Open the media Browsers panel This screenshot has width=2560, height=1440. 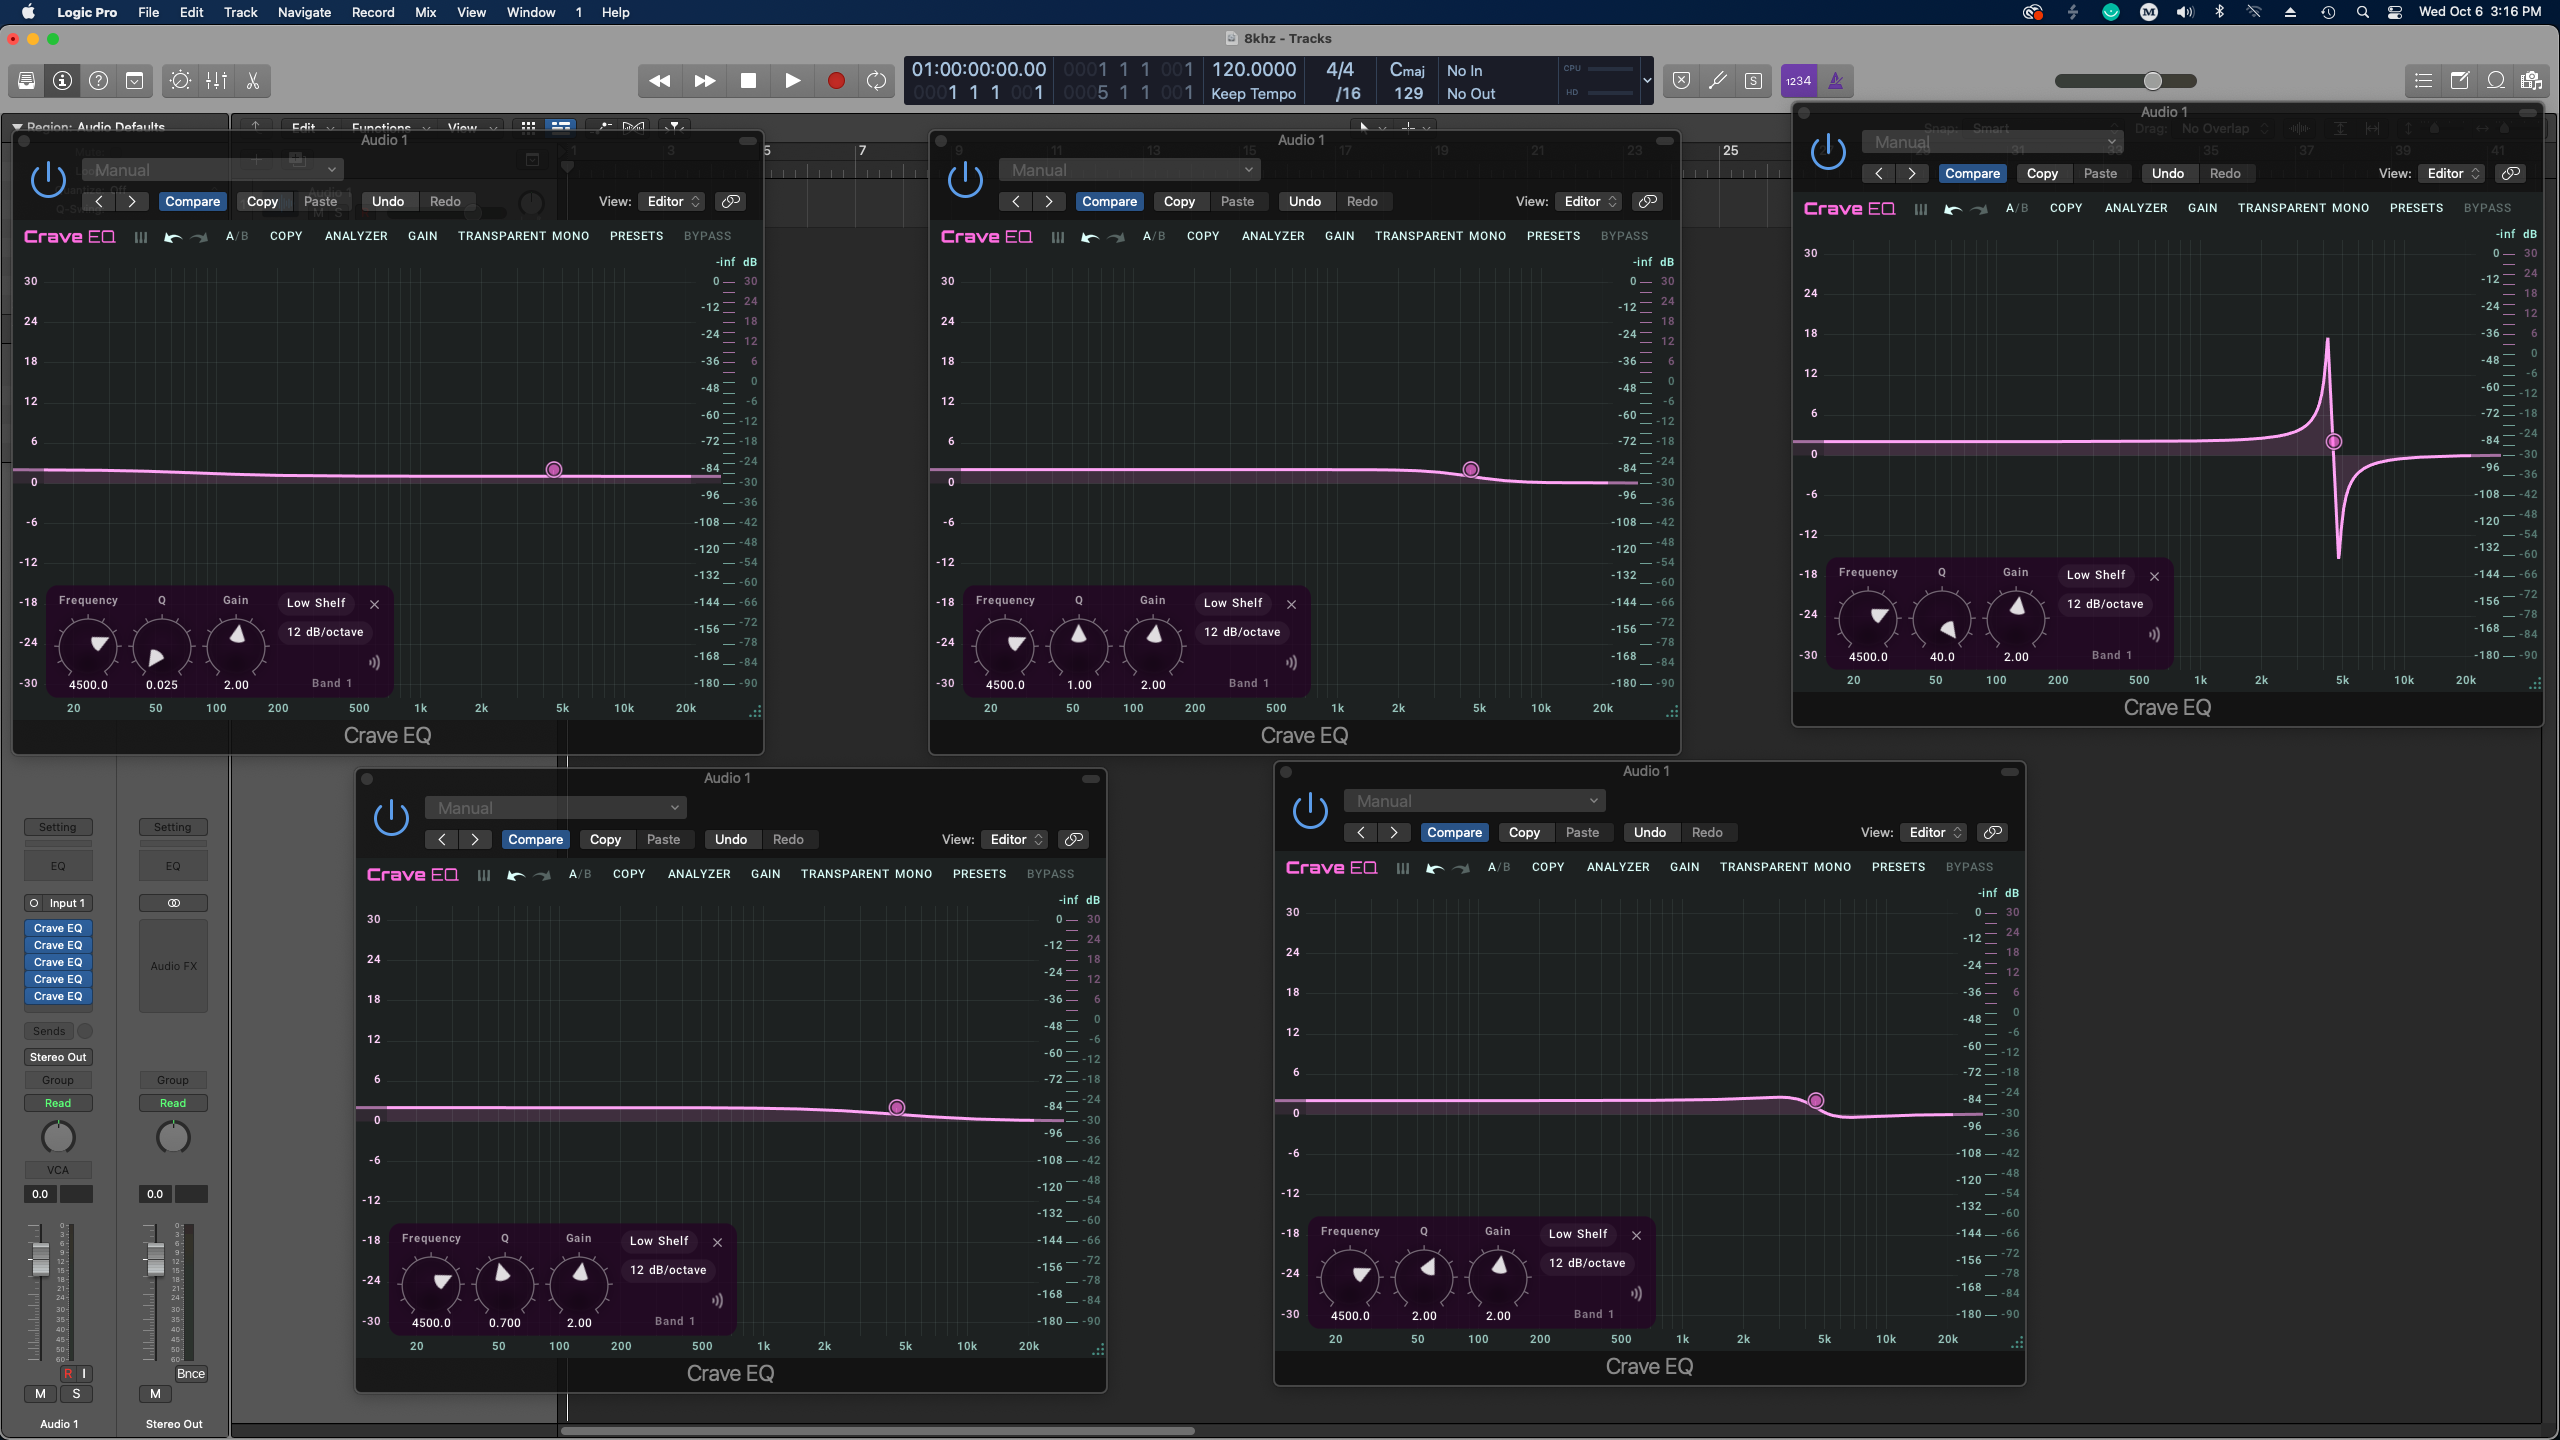point(2532,81)
